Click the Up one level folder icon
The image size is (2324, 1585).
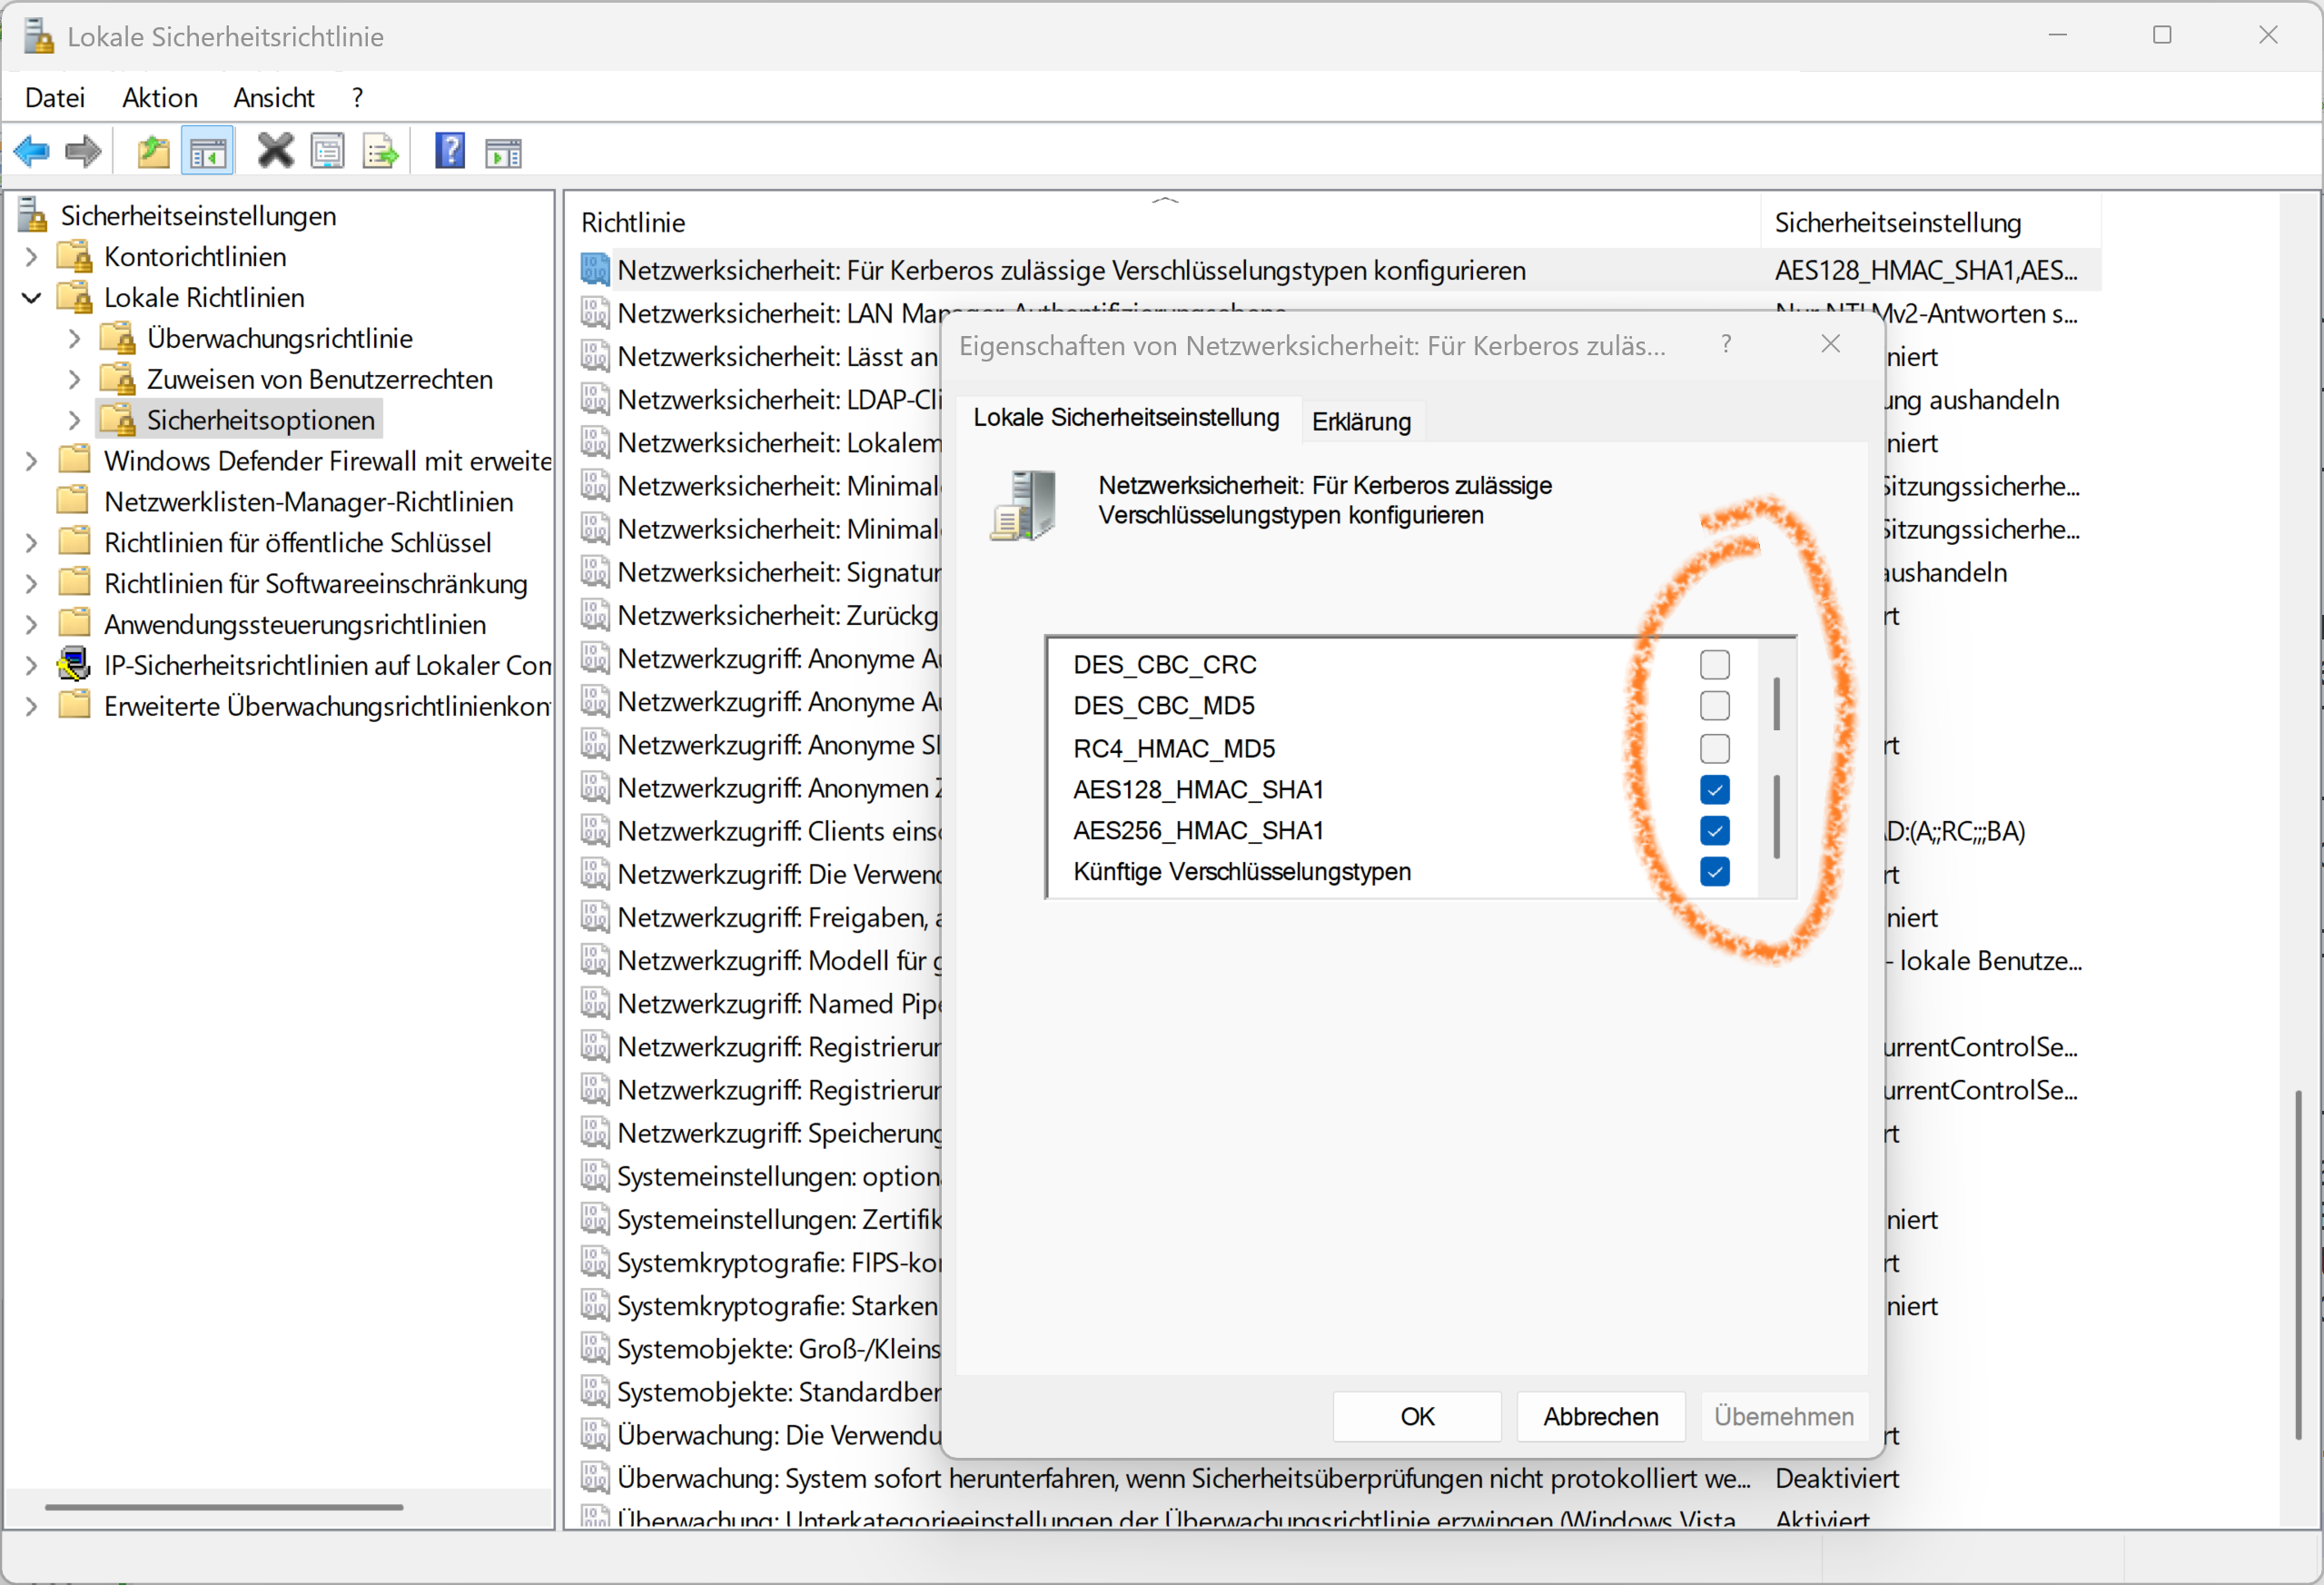coord(153,152)
